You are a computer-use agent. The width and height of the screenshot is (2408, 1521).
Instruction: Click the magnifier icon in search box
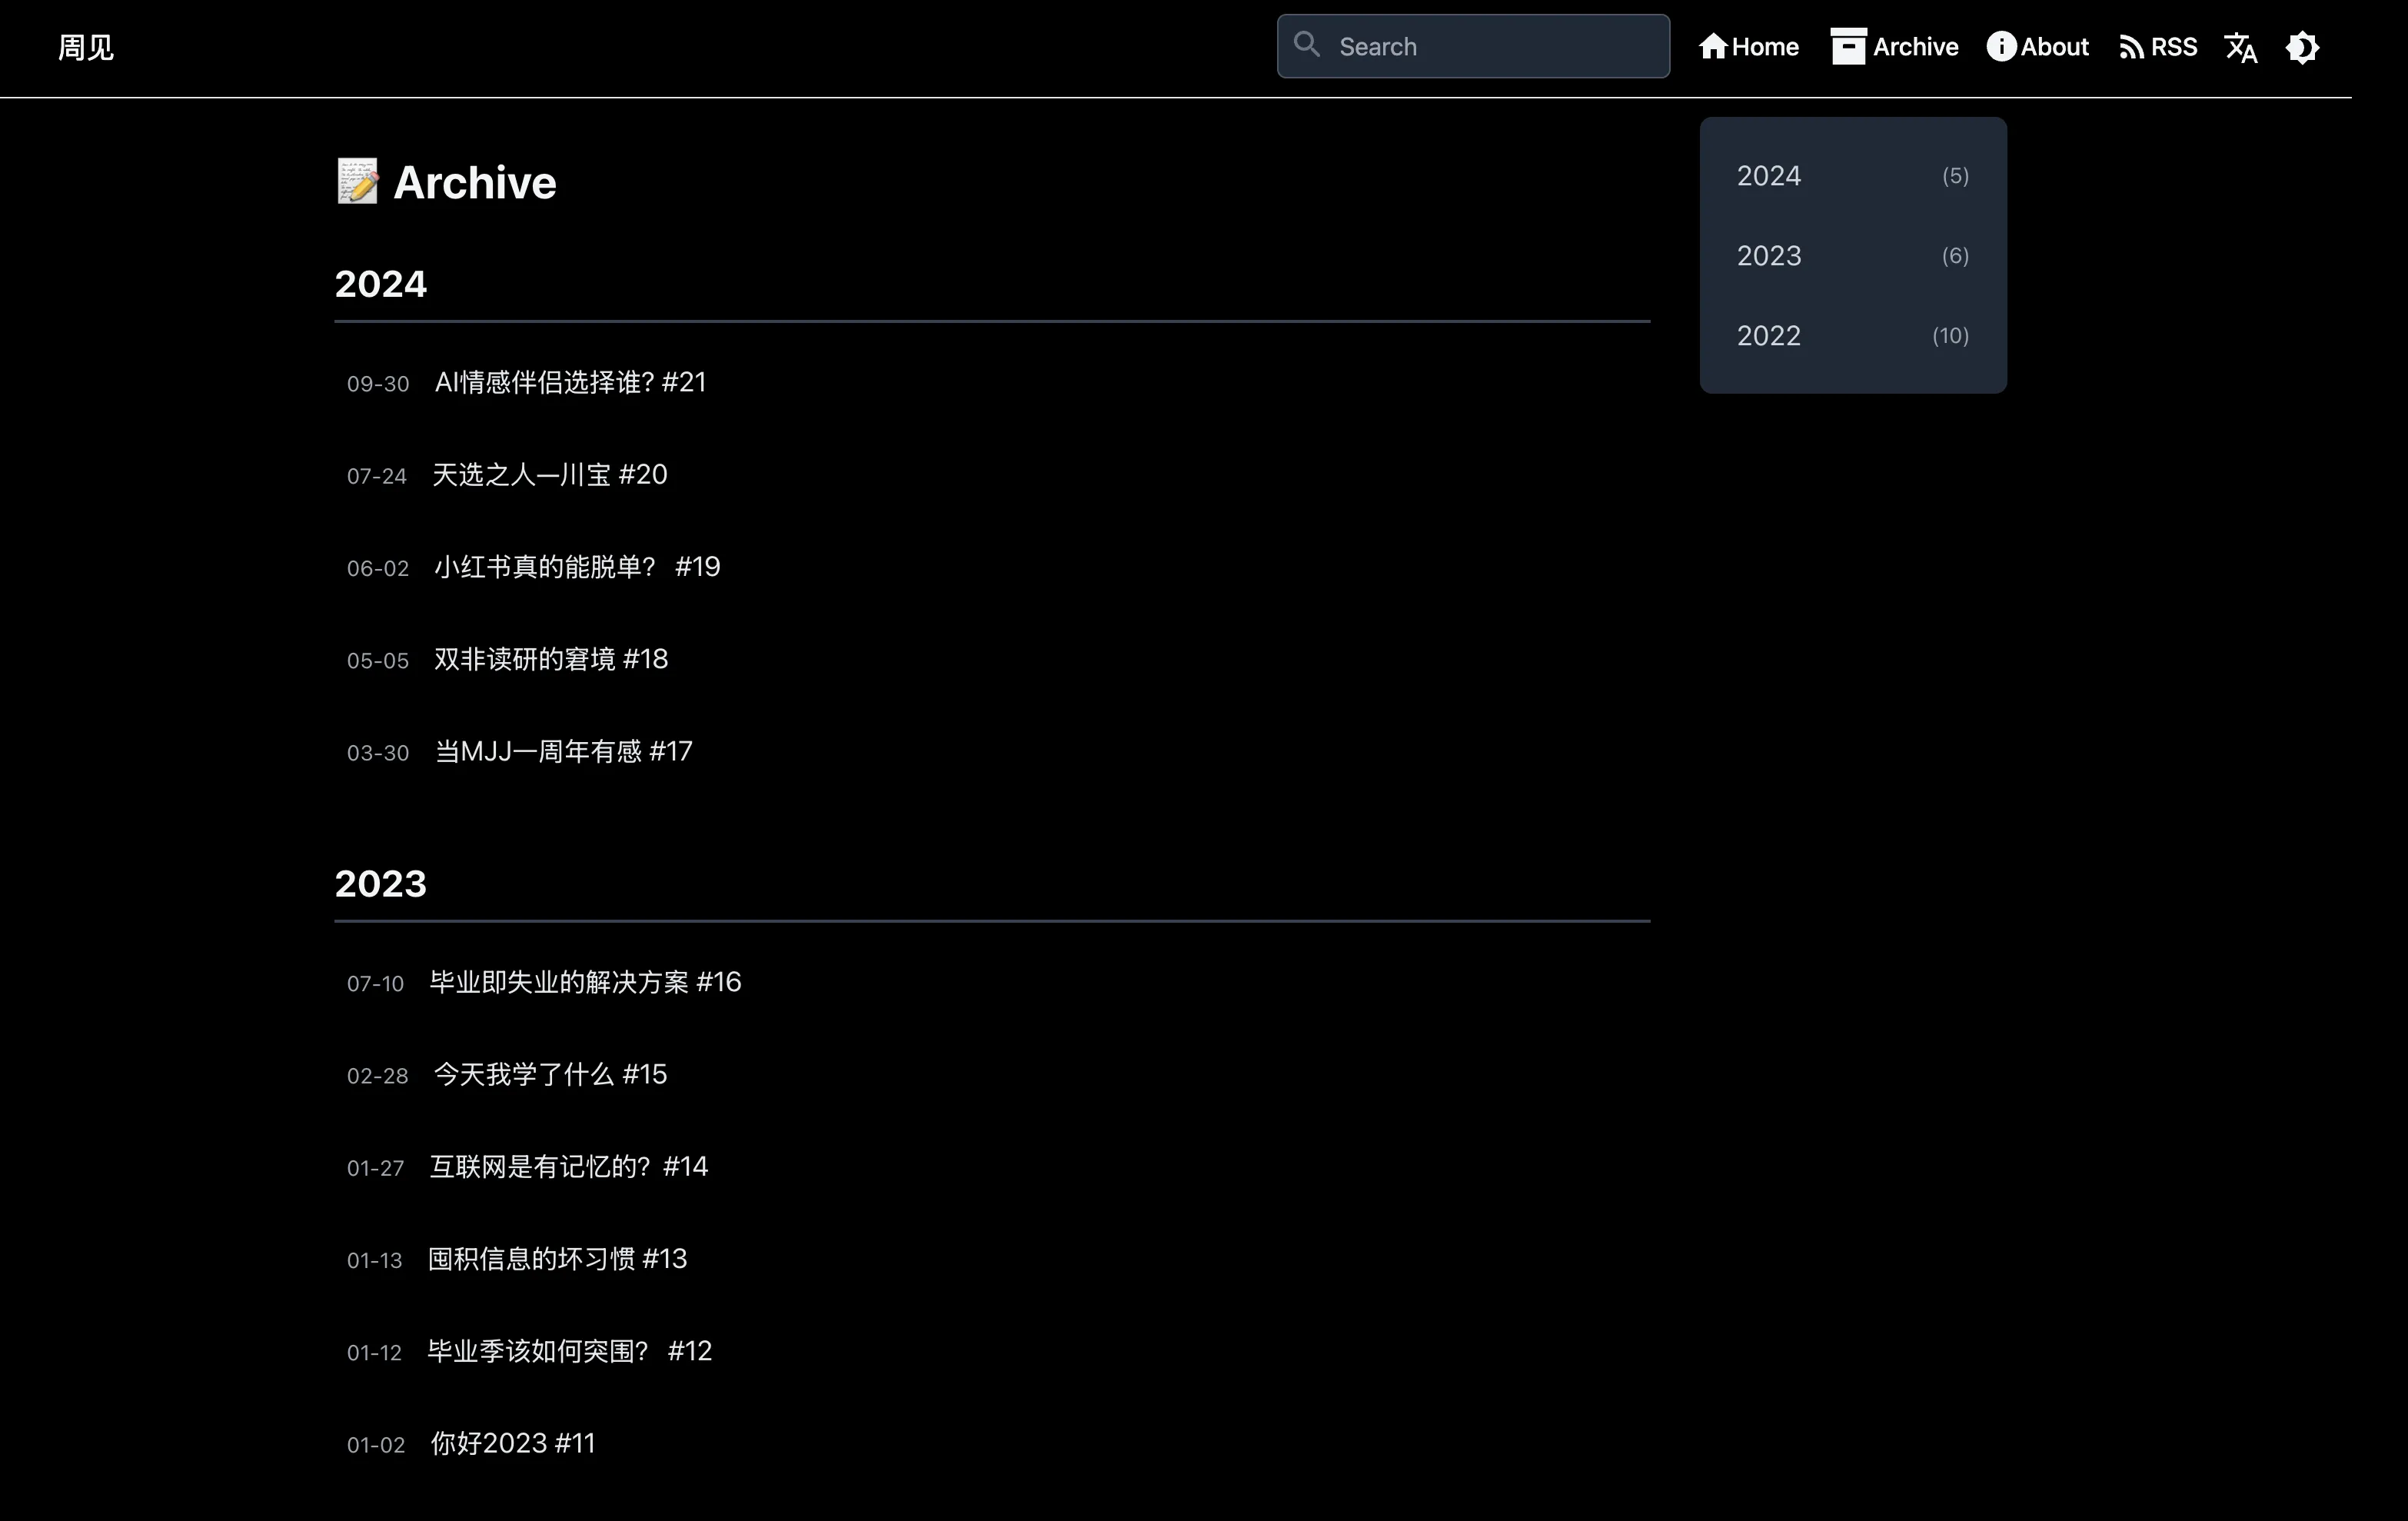point(1306,44)
